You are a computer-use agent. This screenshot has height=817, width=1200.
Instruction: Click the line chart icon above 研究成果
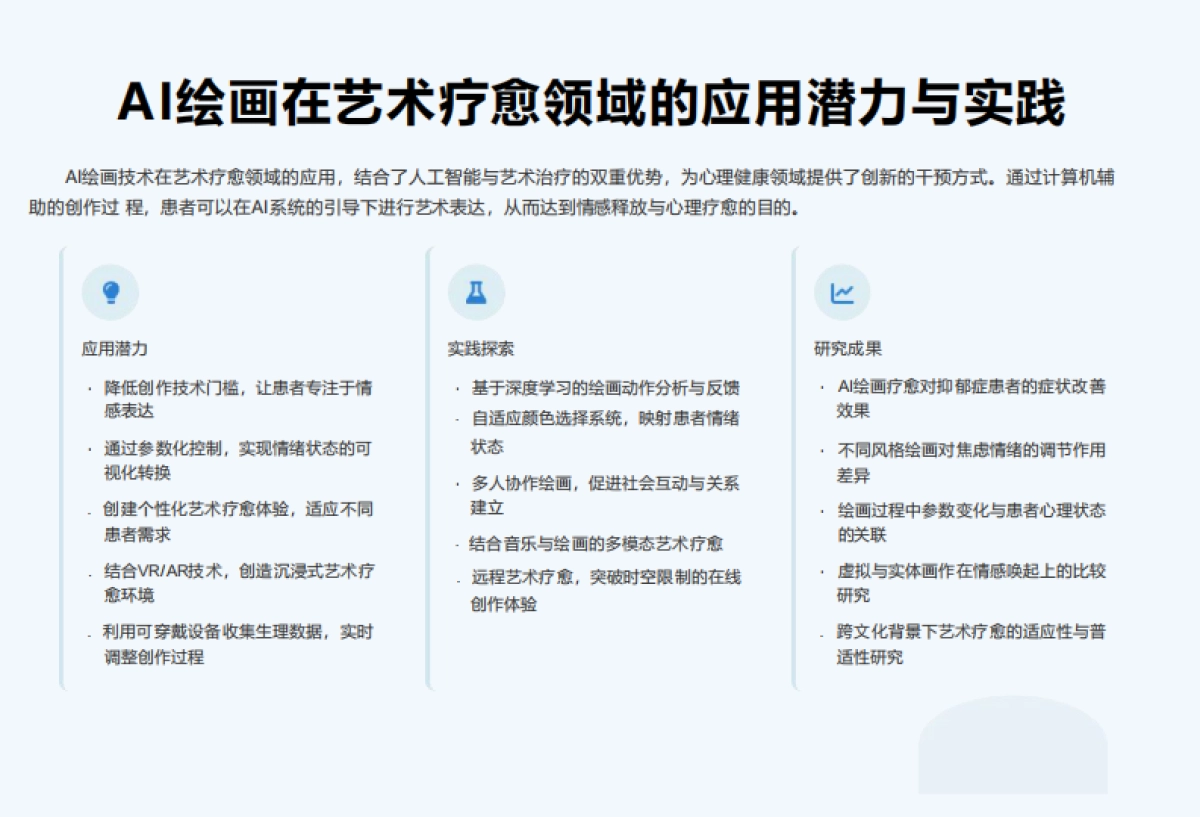[x=843, y=291]
